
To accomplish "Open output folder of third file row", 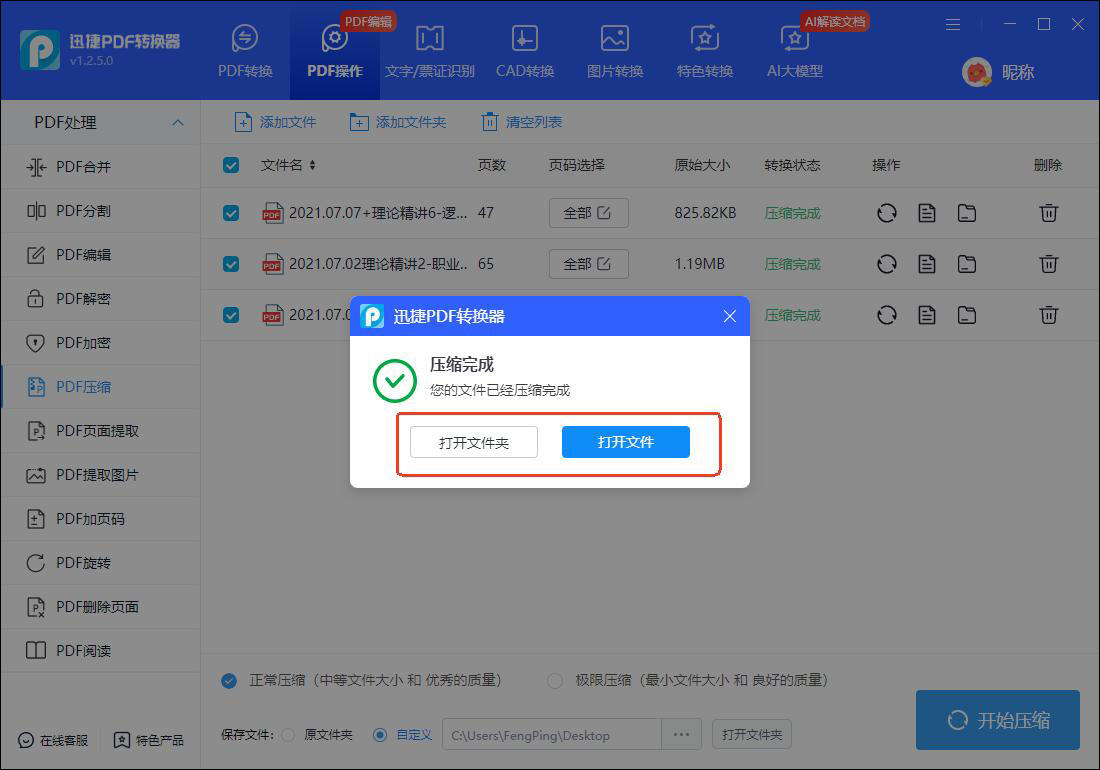I will click(967, 315).
